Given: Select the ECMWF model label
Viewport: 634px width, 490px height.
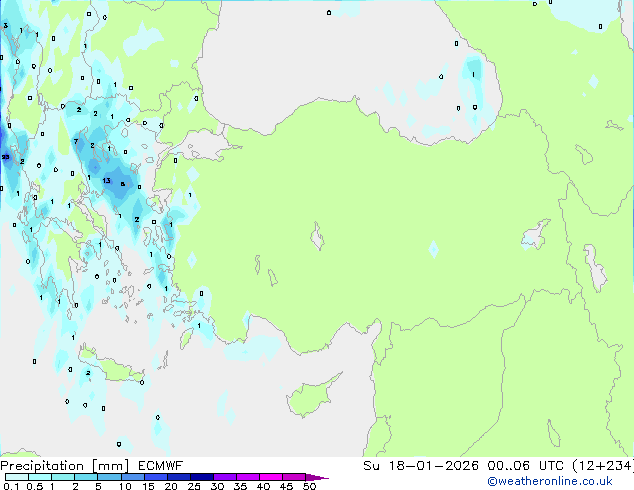Looking at the screenshot, I should (x=161, y=466).
